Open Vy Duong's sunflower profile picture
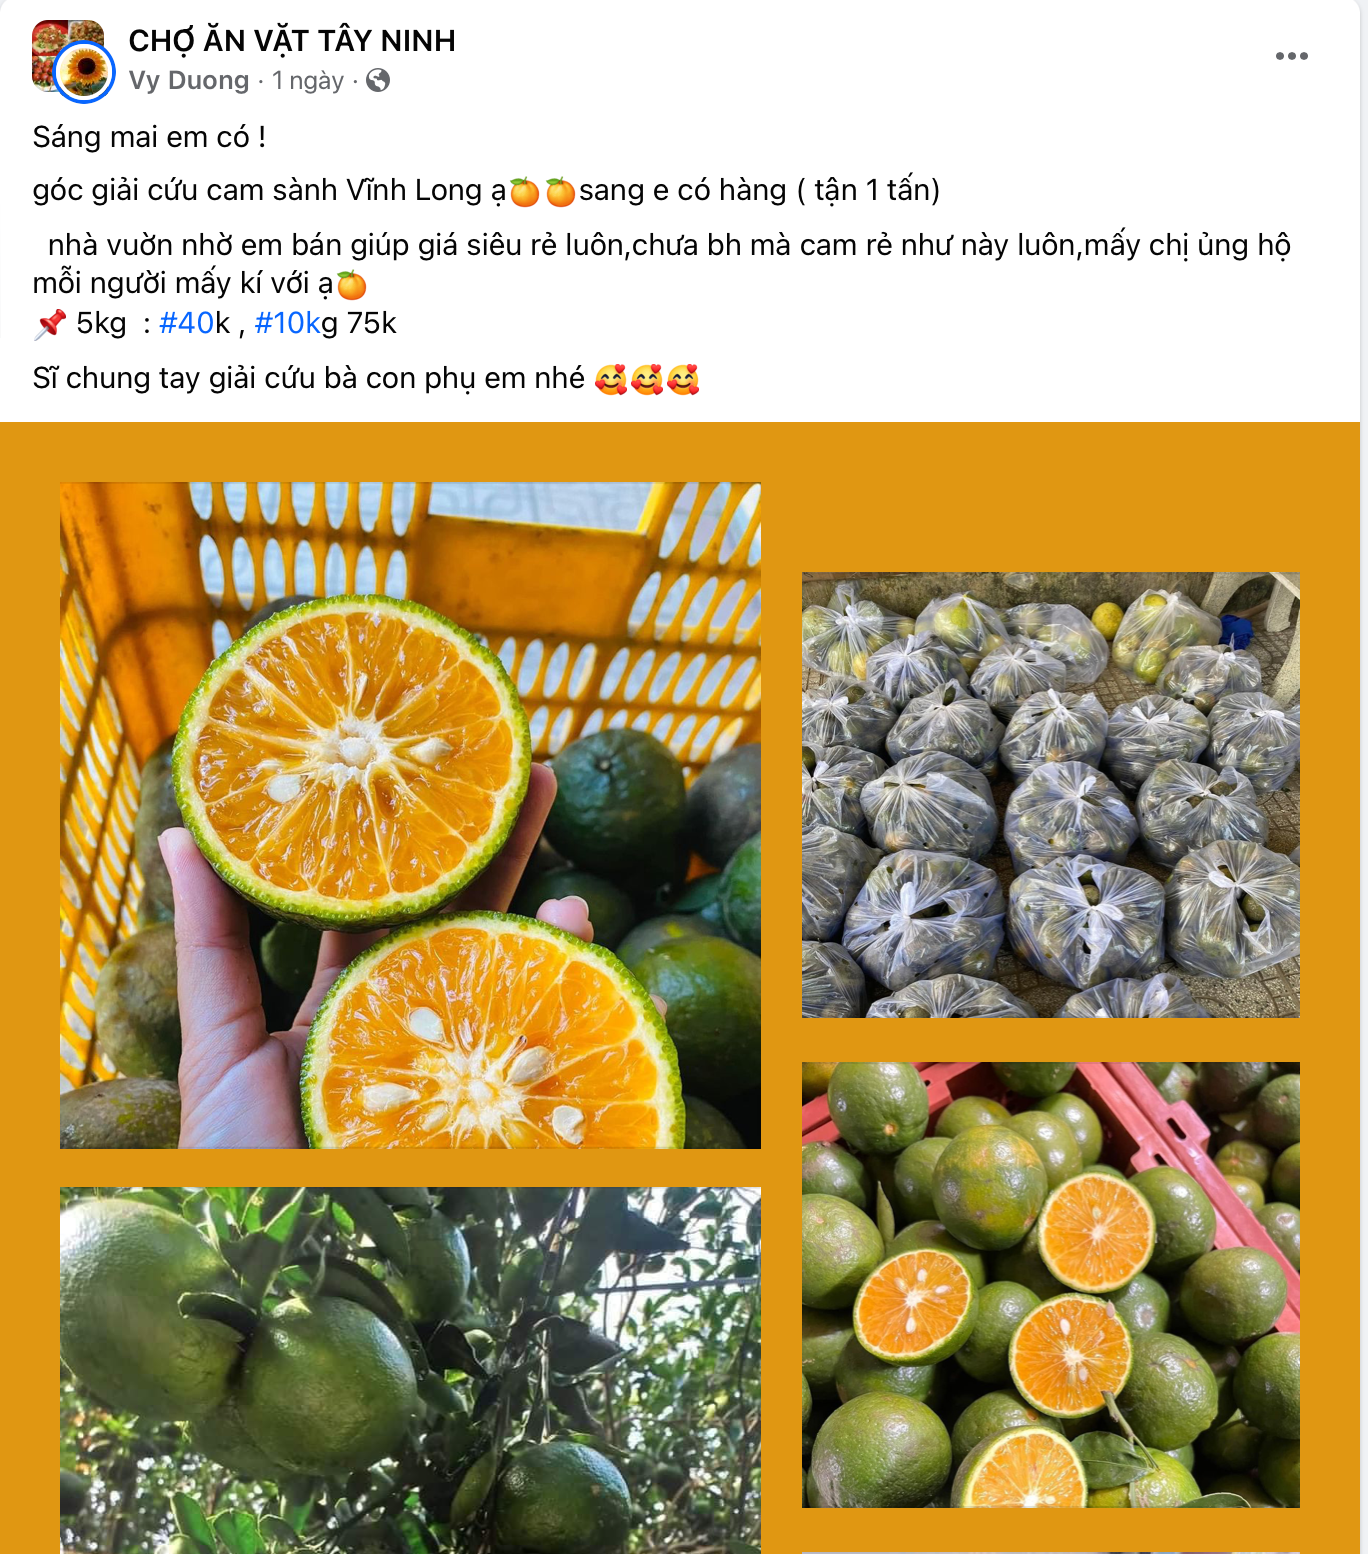This screenshot has height=1554, width=1368. tap(84, 72)
